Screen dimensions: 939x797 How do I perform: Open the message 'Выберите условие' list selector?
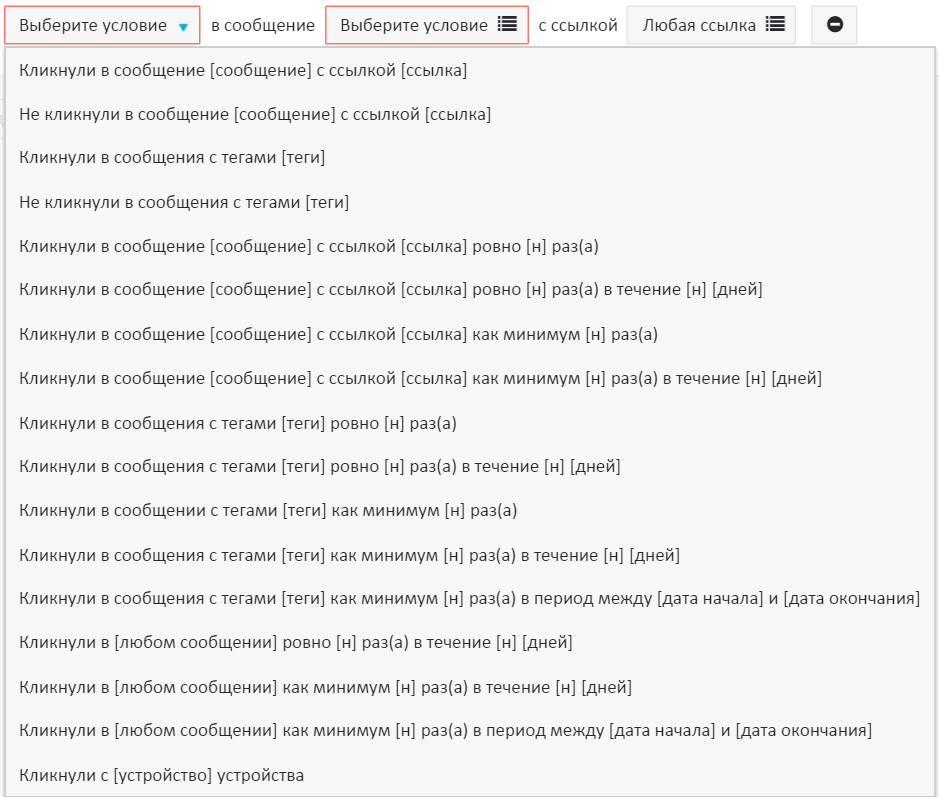[x=427, y=25]
